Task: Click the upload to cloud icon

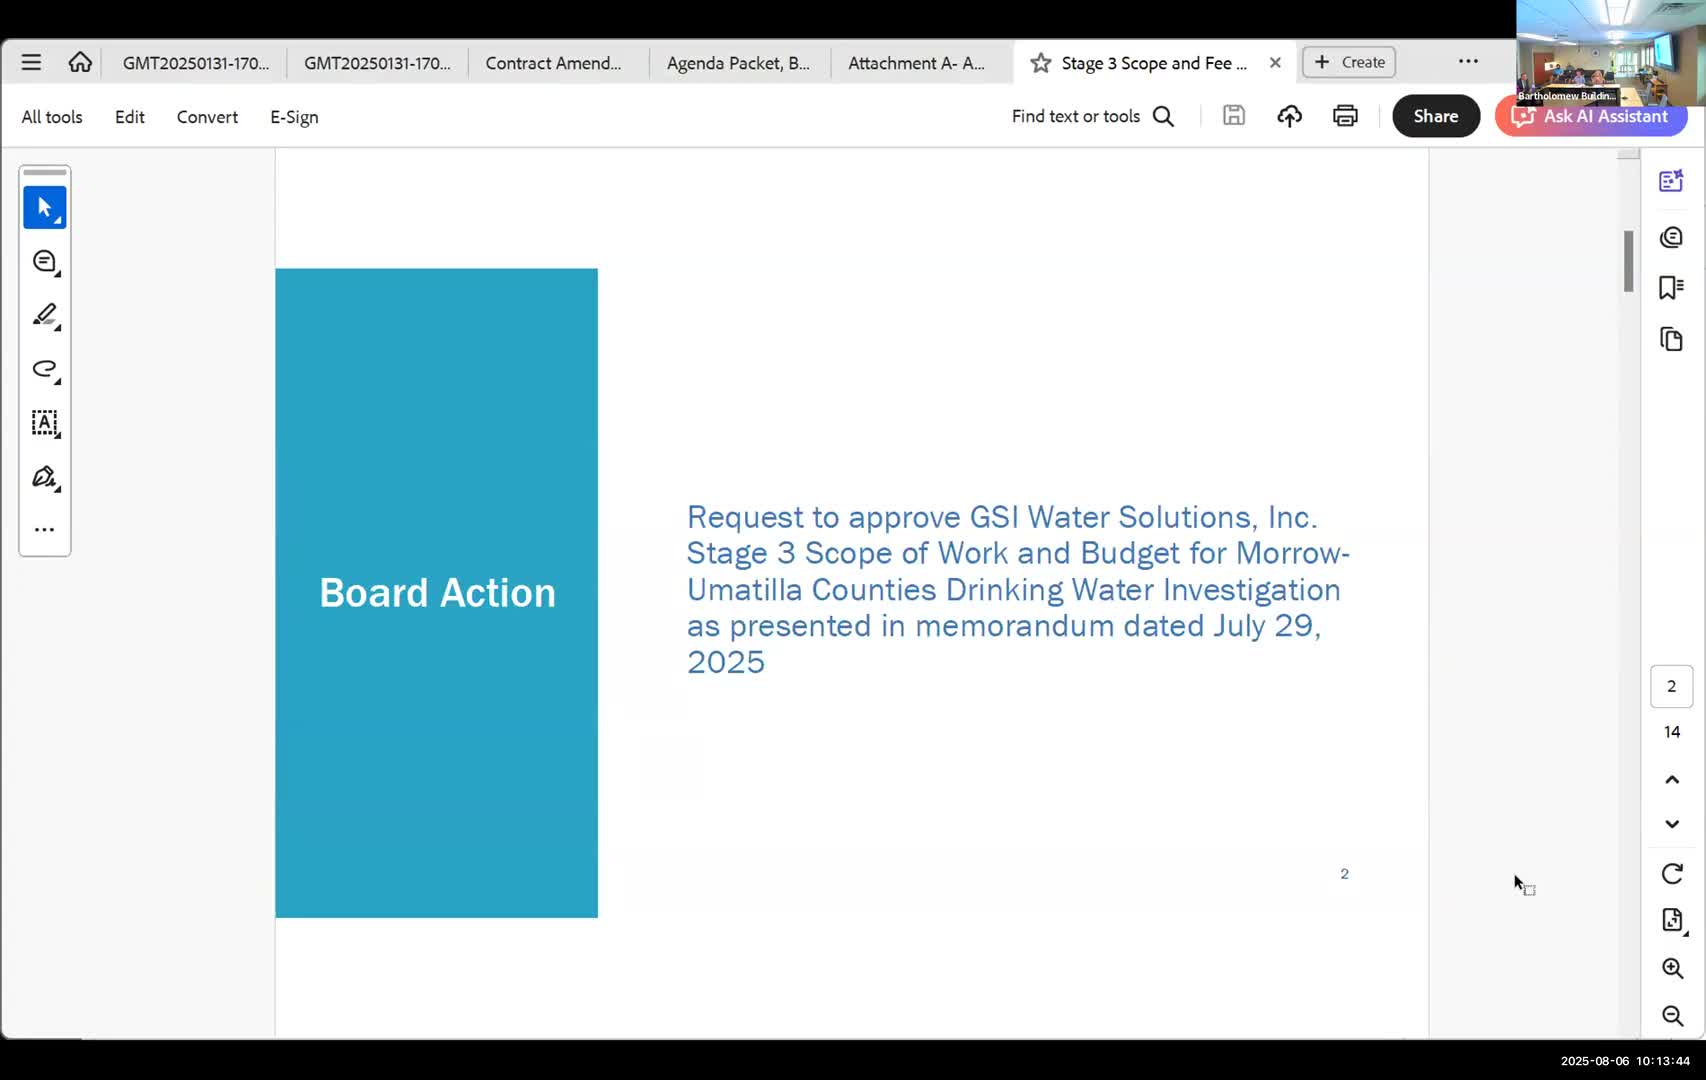Action: (1290, 116)
